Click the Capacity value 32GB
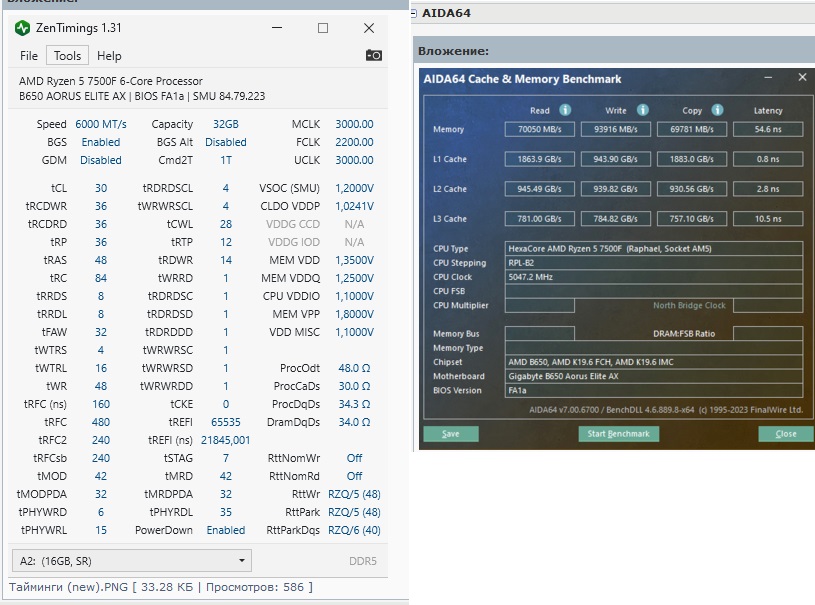Image resolution: width=815 pixels, height=605 pixels. click(x=226, y=124)
